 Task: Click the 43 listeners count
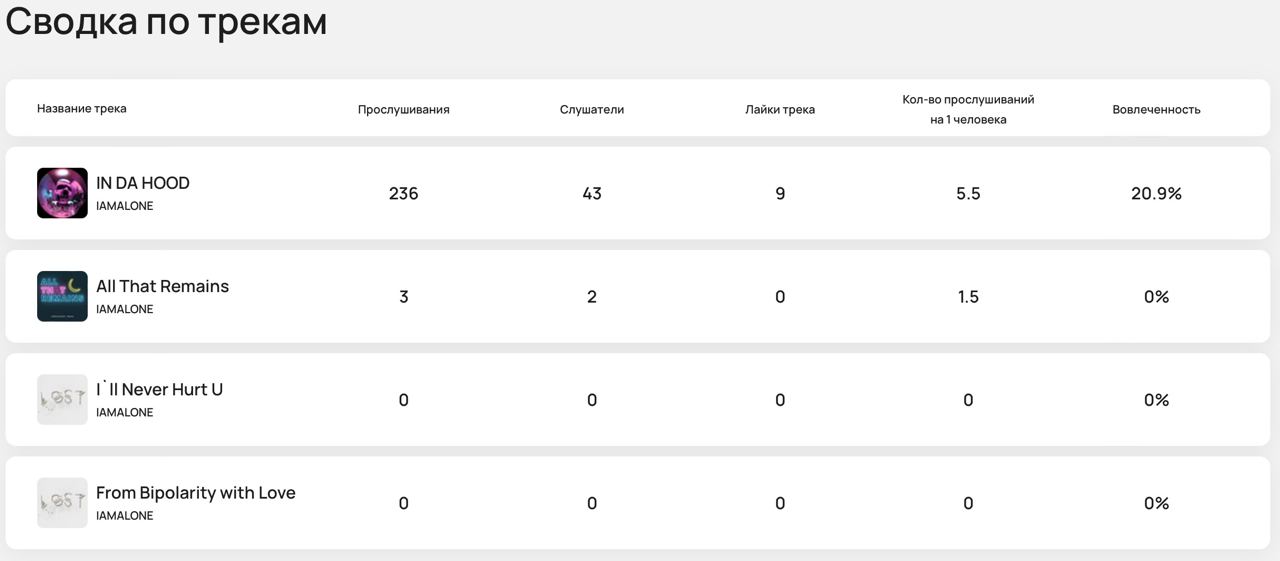(x=592, y=193)
